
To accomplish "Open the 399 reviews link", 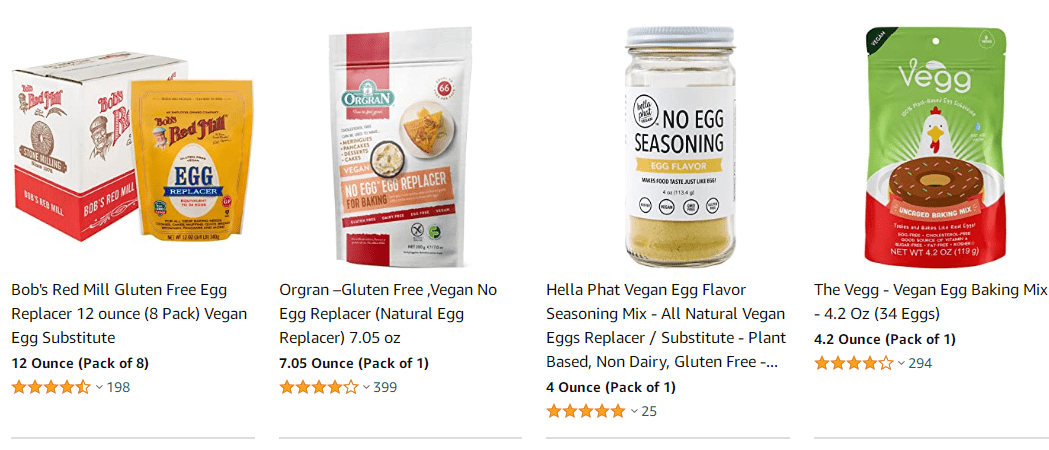I will click(385, 387).
